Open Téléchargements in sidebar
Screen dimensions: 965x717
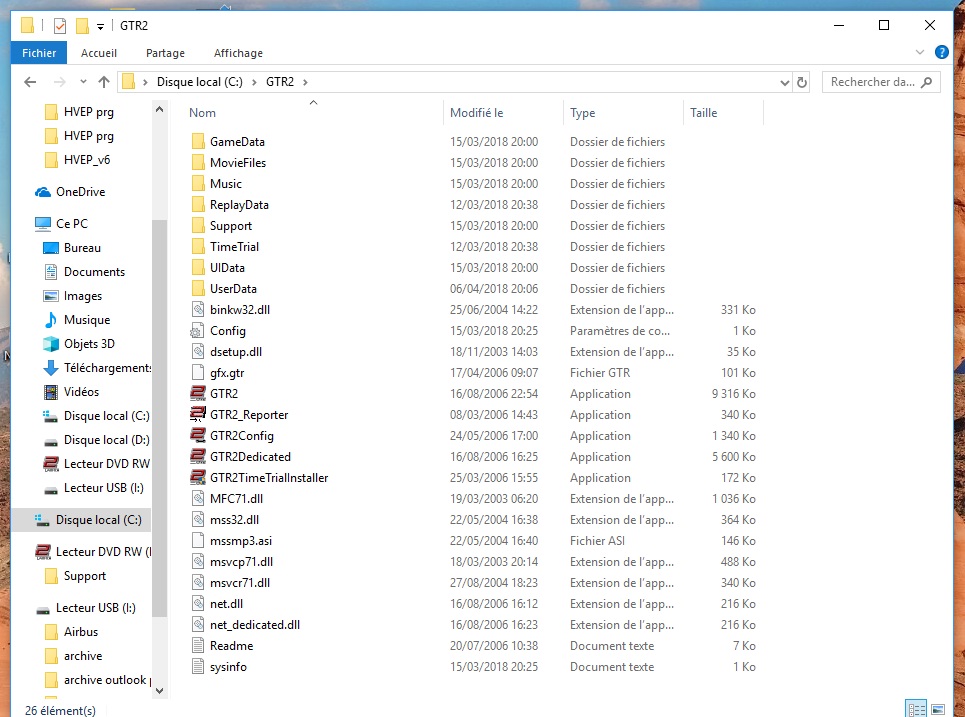click(x=97, y=368)
